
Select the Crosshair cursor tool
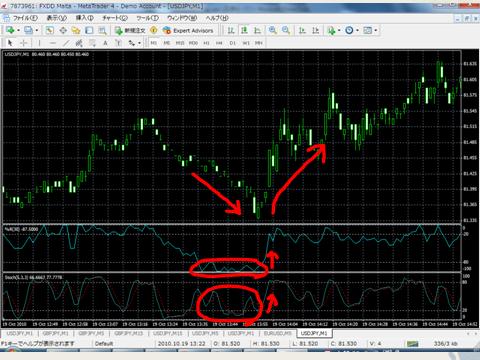point(24,43)
